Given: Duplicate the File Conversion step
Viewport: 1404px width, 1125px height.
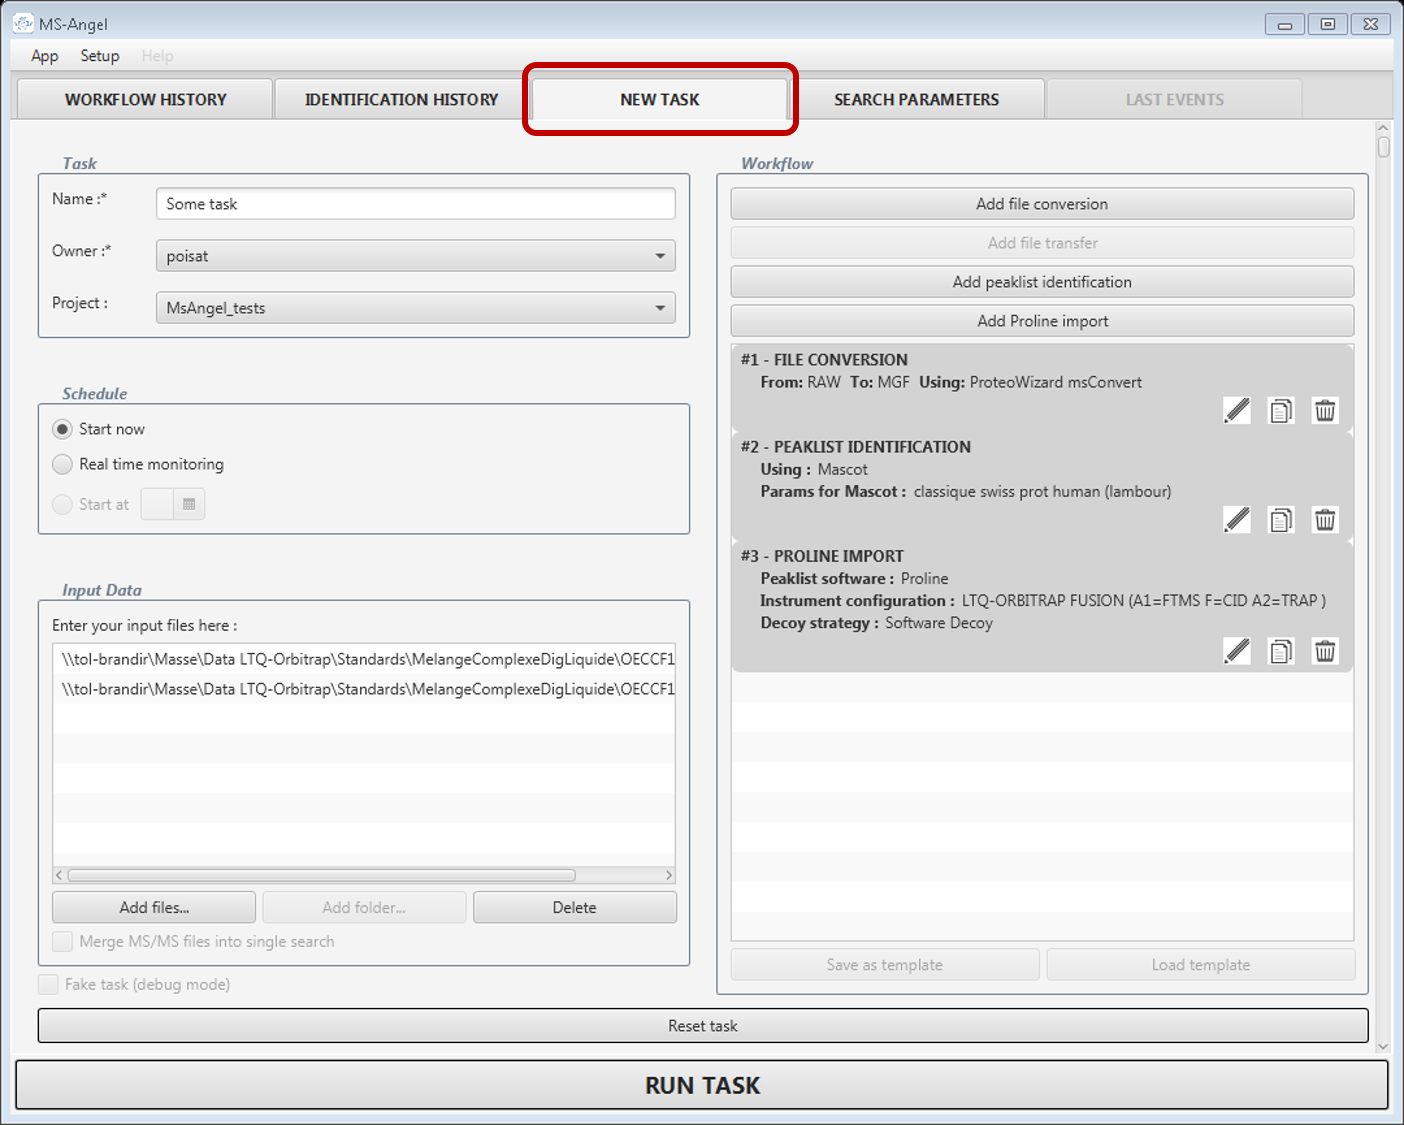Looking at the screenshot, I should pyautogui.click(x=1281, y=410).
